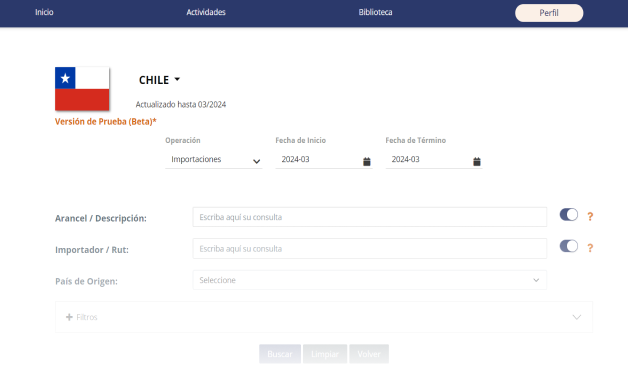Go to Actividades in the top navigation

pos(206,12)
